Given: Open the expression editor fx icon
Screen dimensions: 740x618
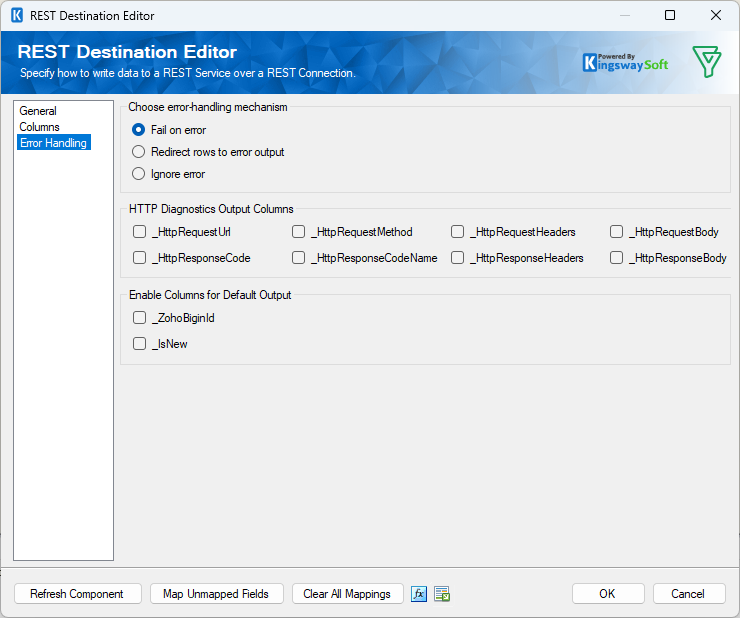Looking at the screenshot, I should coord(419,593).
